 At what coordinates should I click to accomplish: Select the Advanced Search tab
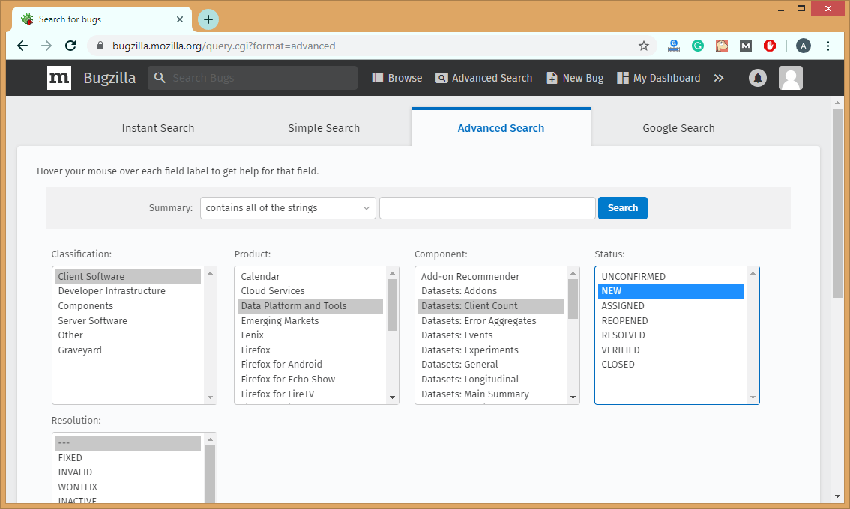501,128
